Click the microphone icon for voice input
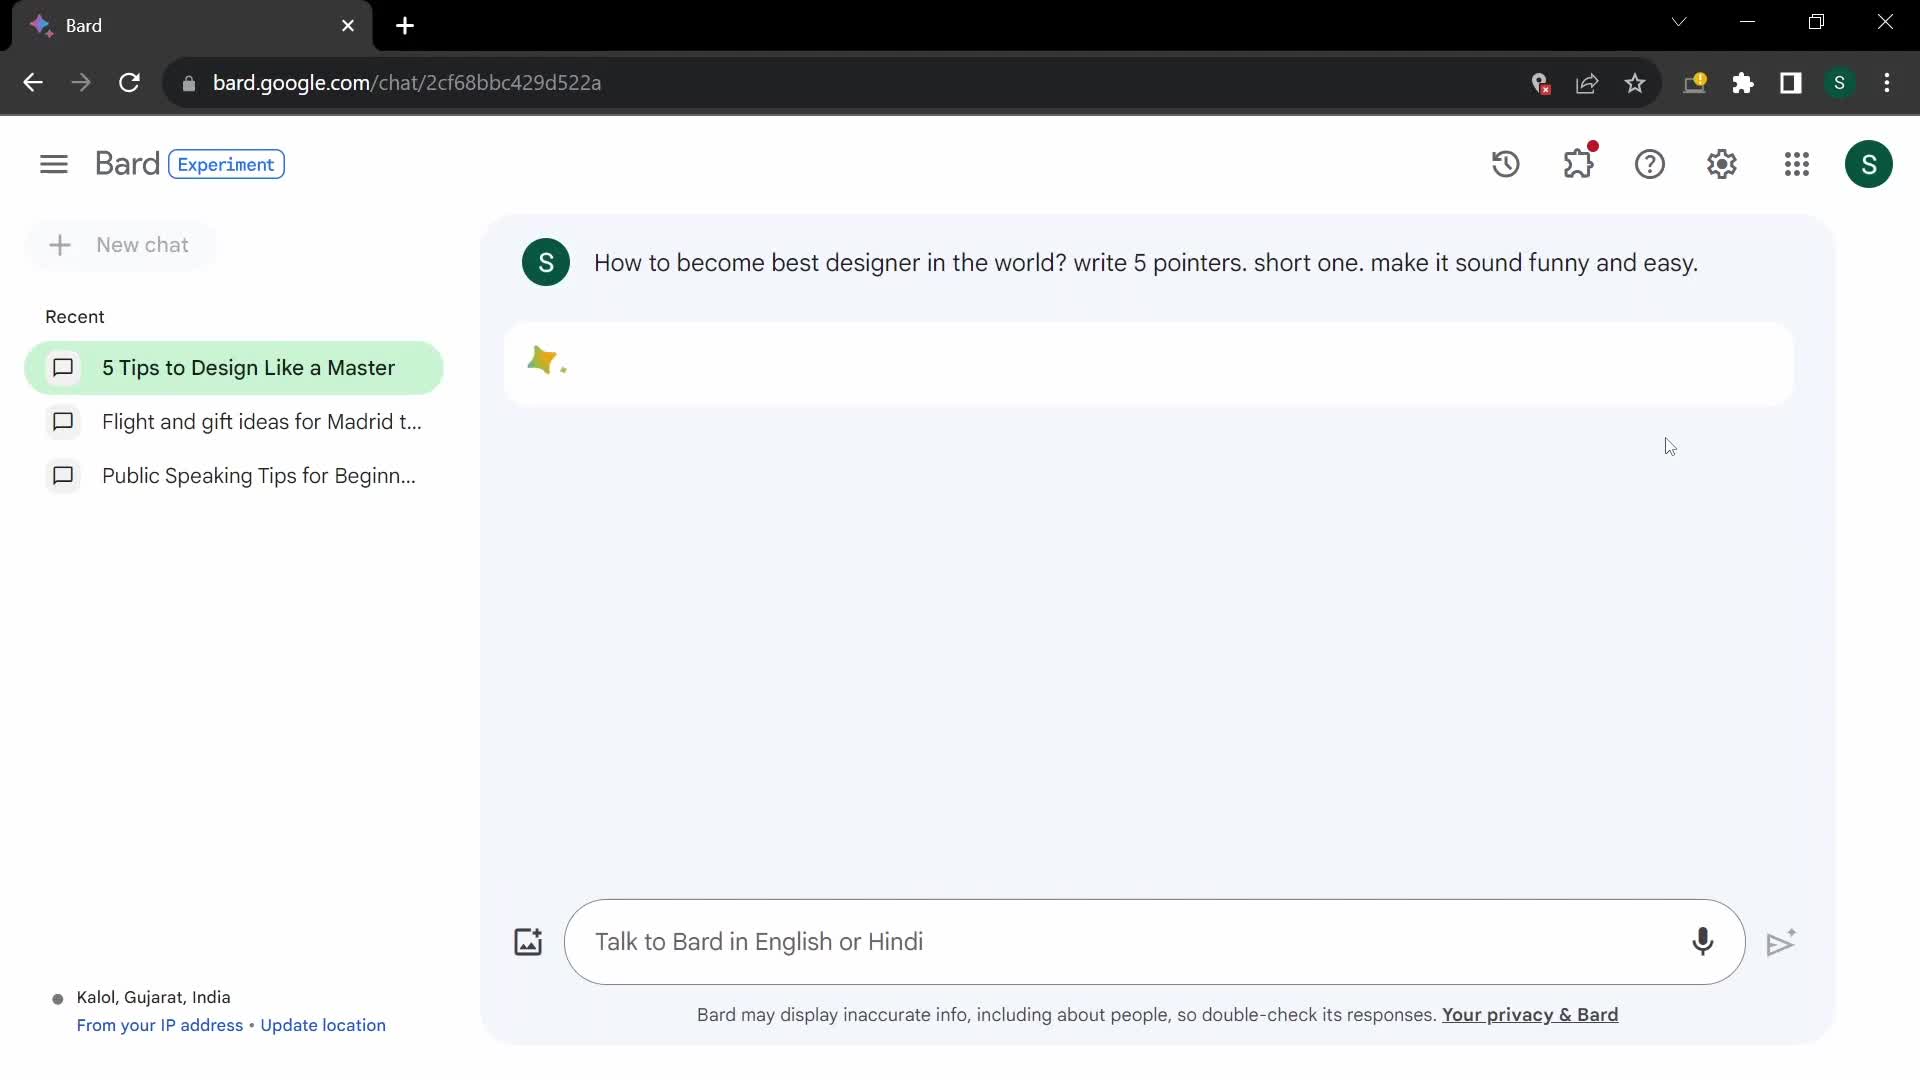The width and height of the screenshot is (1920, 1080). coord(1702,942)
